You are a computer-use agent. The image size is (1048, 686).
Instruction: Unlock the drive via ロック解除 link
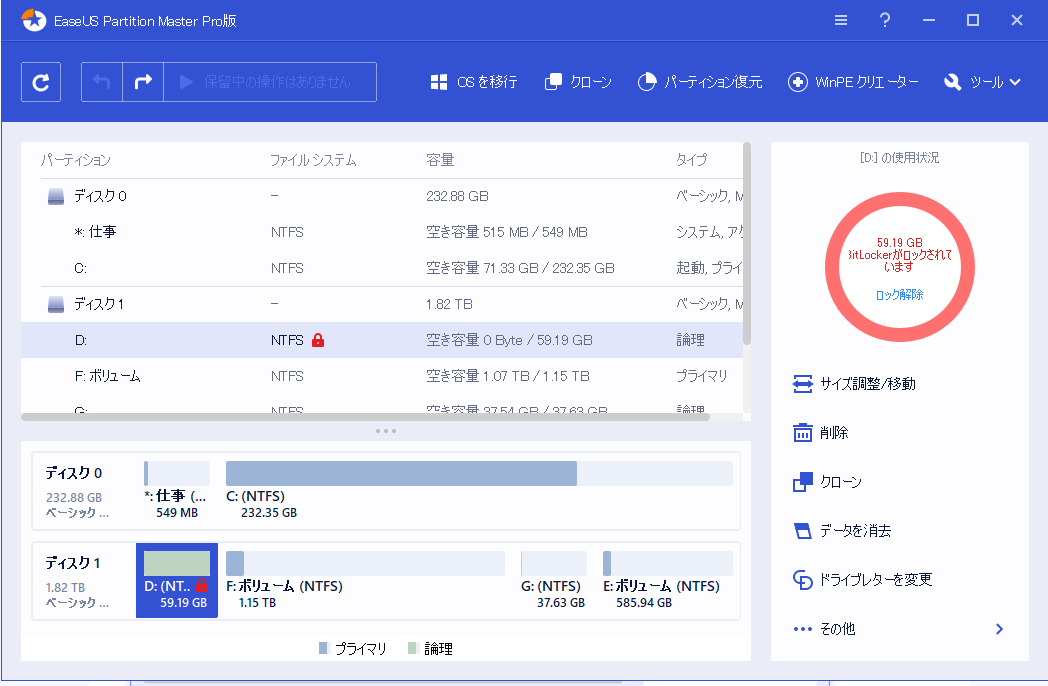899,293
